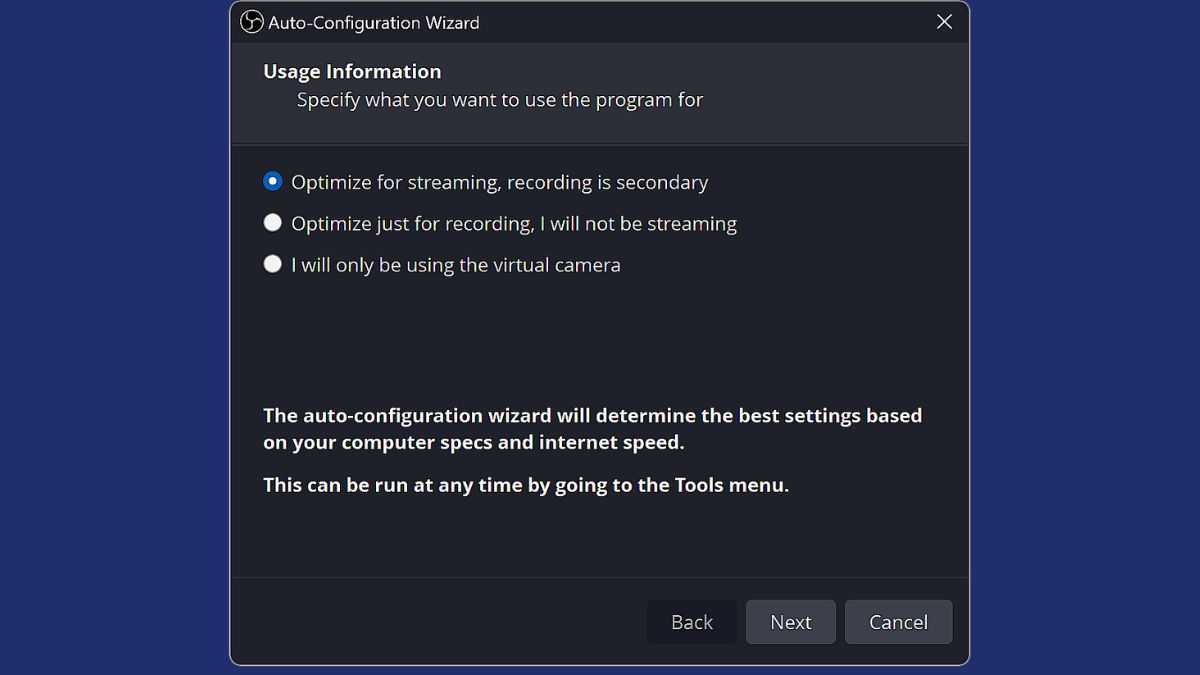Select the optimize for streaming radio button
1200x675 pixels.
pyautogui.click(x=272, y=181)
